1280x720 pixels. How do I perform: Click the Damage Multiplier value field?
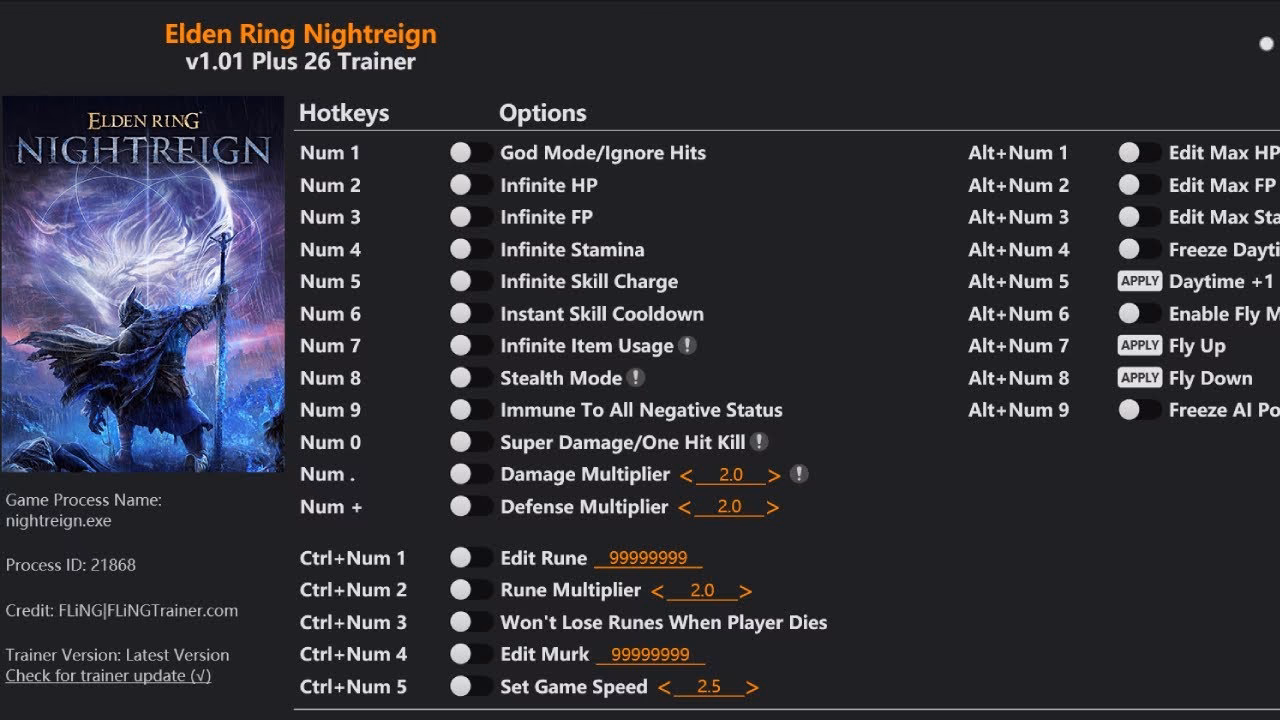(730, 475)
